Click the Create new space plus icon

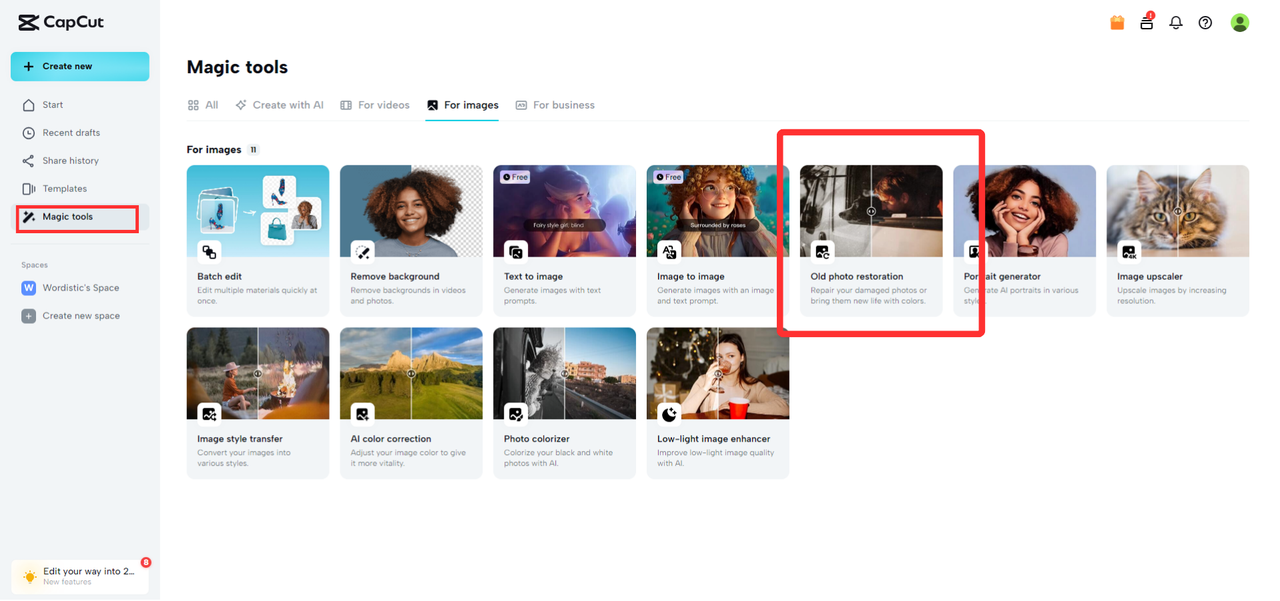(x=29, y=316)
